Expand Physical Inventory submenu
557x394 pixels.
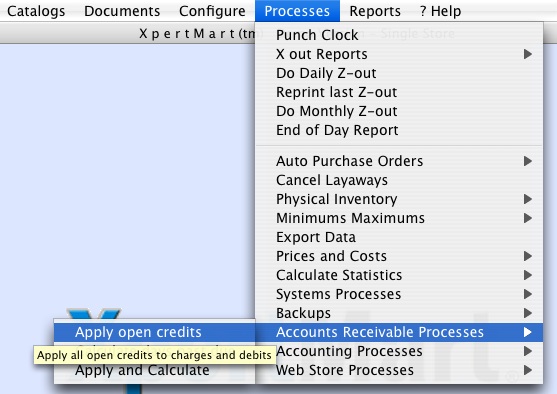point(399,199)
